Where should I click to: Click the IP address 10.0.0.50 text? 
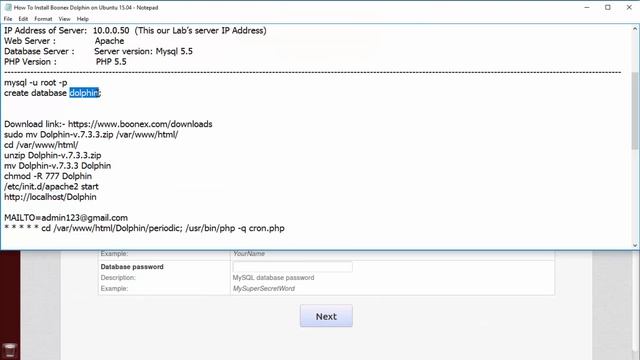tap(111, 31)
